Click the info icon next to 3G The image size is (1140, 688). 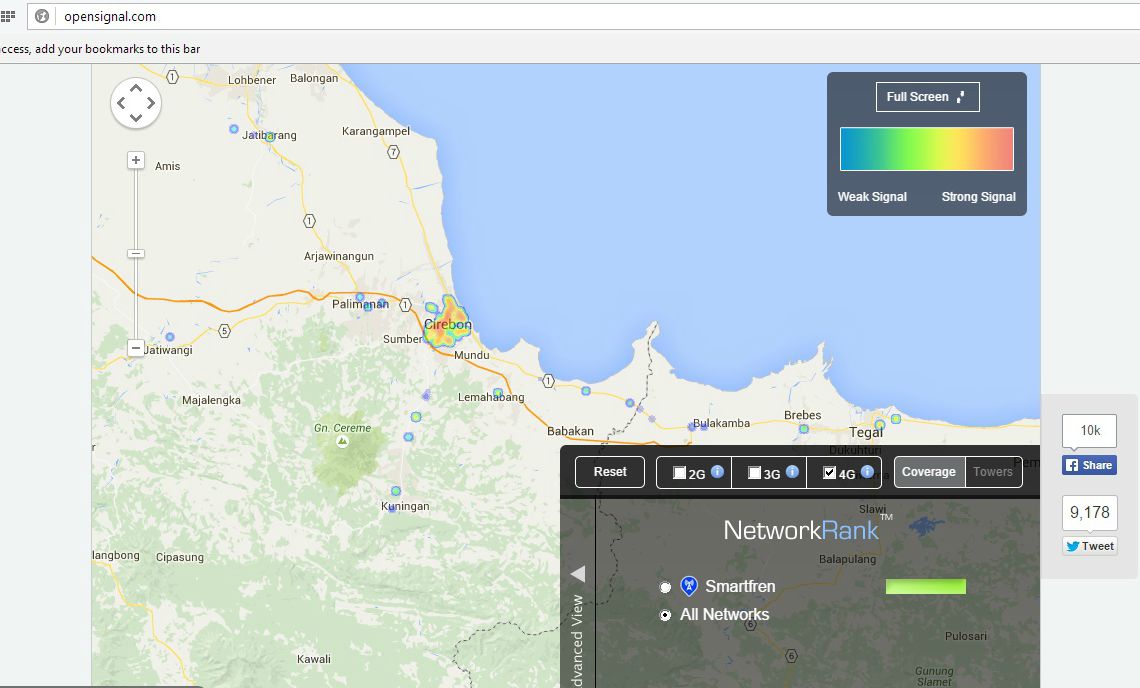click(x=792, y=472)
